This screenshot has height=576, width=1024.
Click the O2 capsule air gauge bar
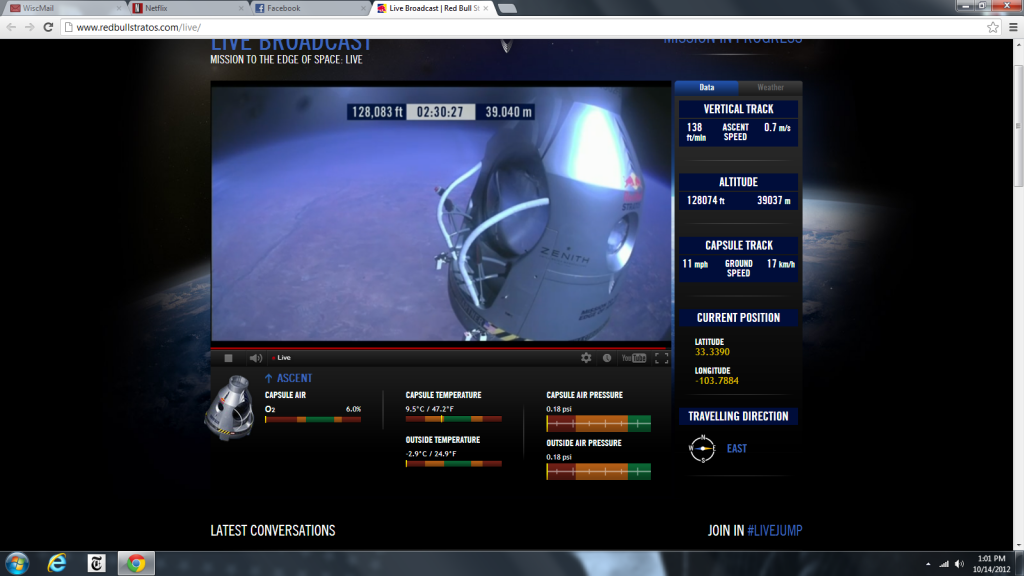(313, 419)
